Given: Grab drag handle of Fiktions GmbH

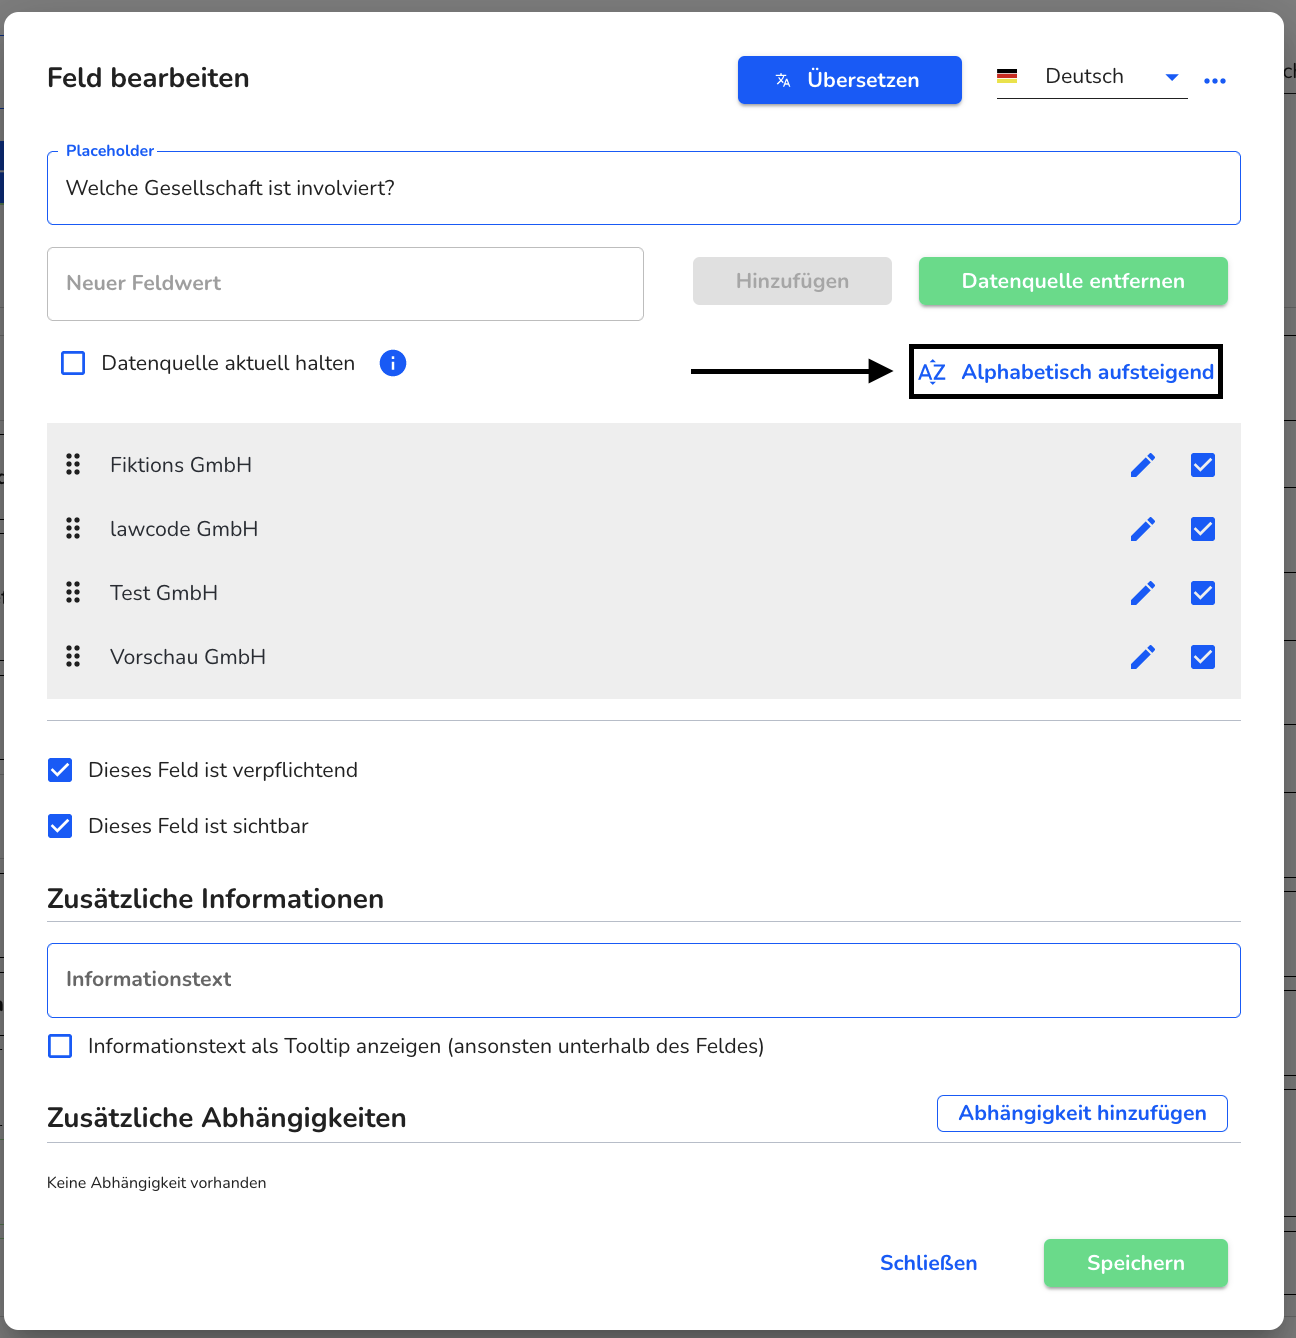Looking at the screenshot, I should coord(73,464).
